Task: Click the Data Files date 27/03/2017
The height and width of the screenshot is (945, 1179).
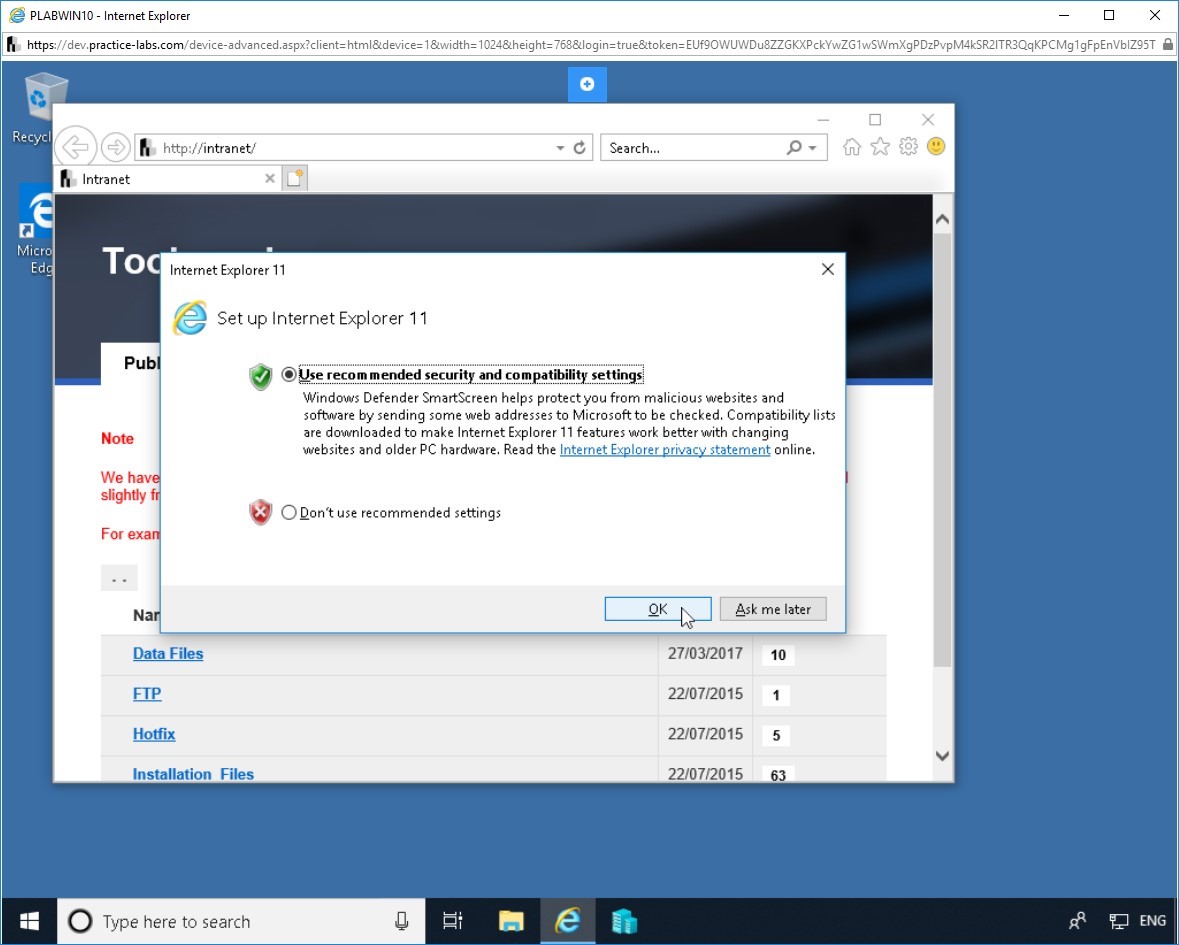Action: coord(705,653)
